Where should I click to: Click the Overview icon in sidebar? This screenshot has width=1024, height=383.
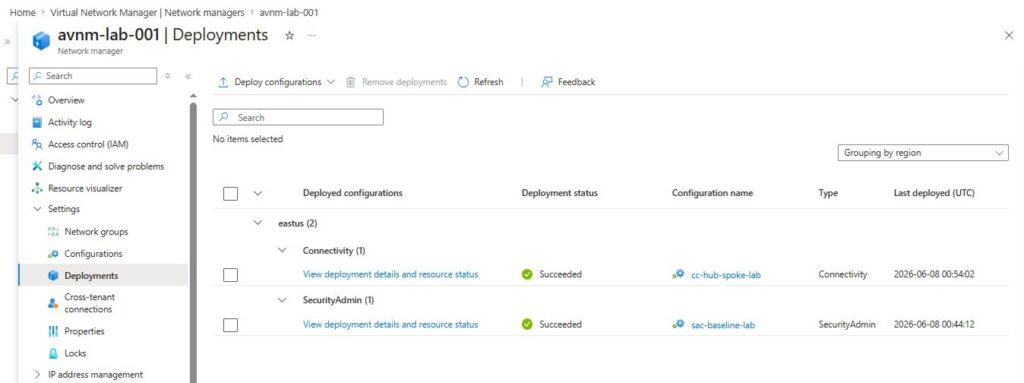click(37, 100)
